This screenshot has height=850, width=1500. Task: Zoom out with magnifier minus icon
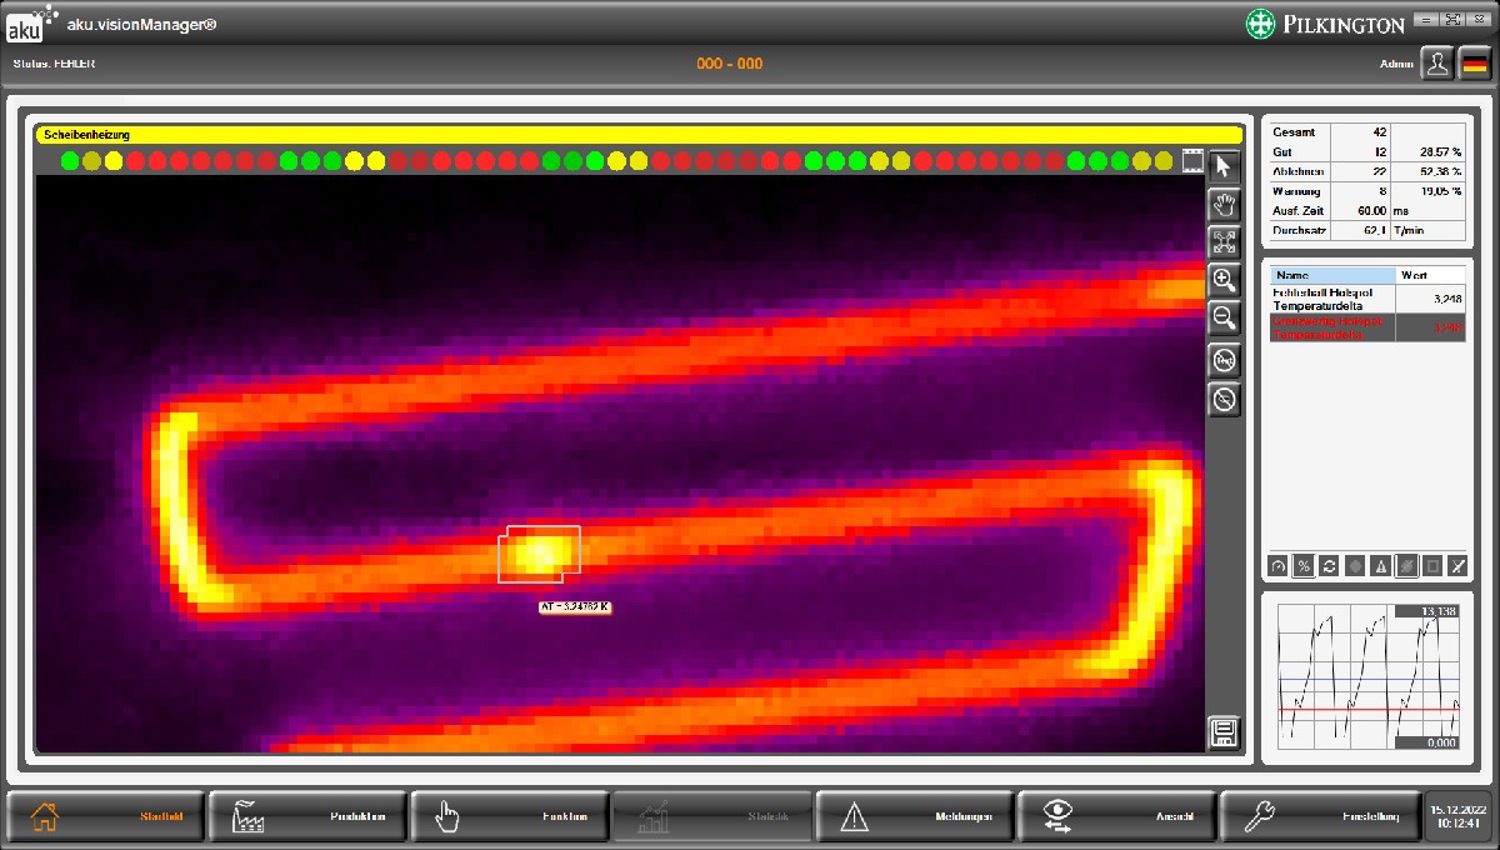(1223, 318)
